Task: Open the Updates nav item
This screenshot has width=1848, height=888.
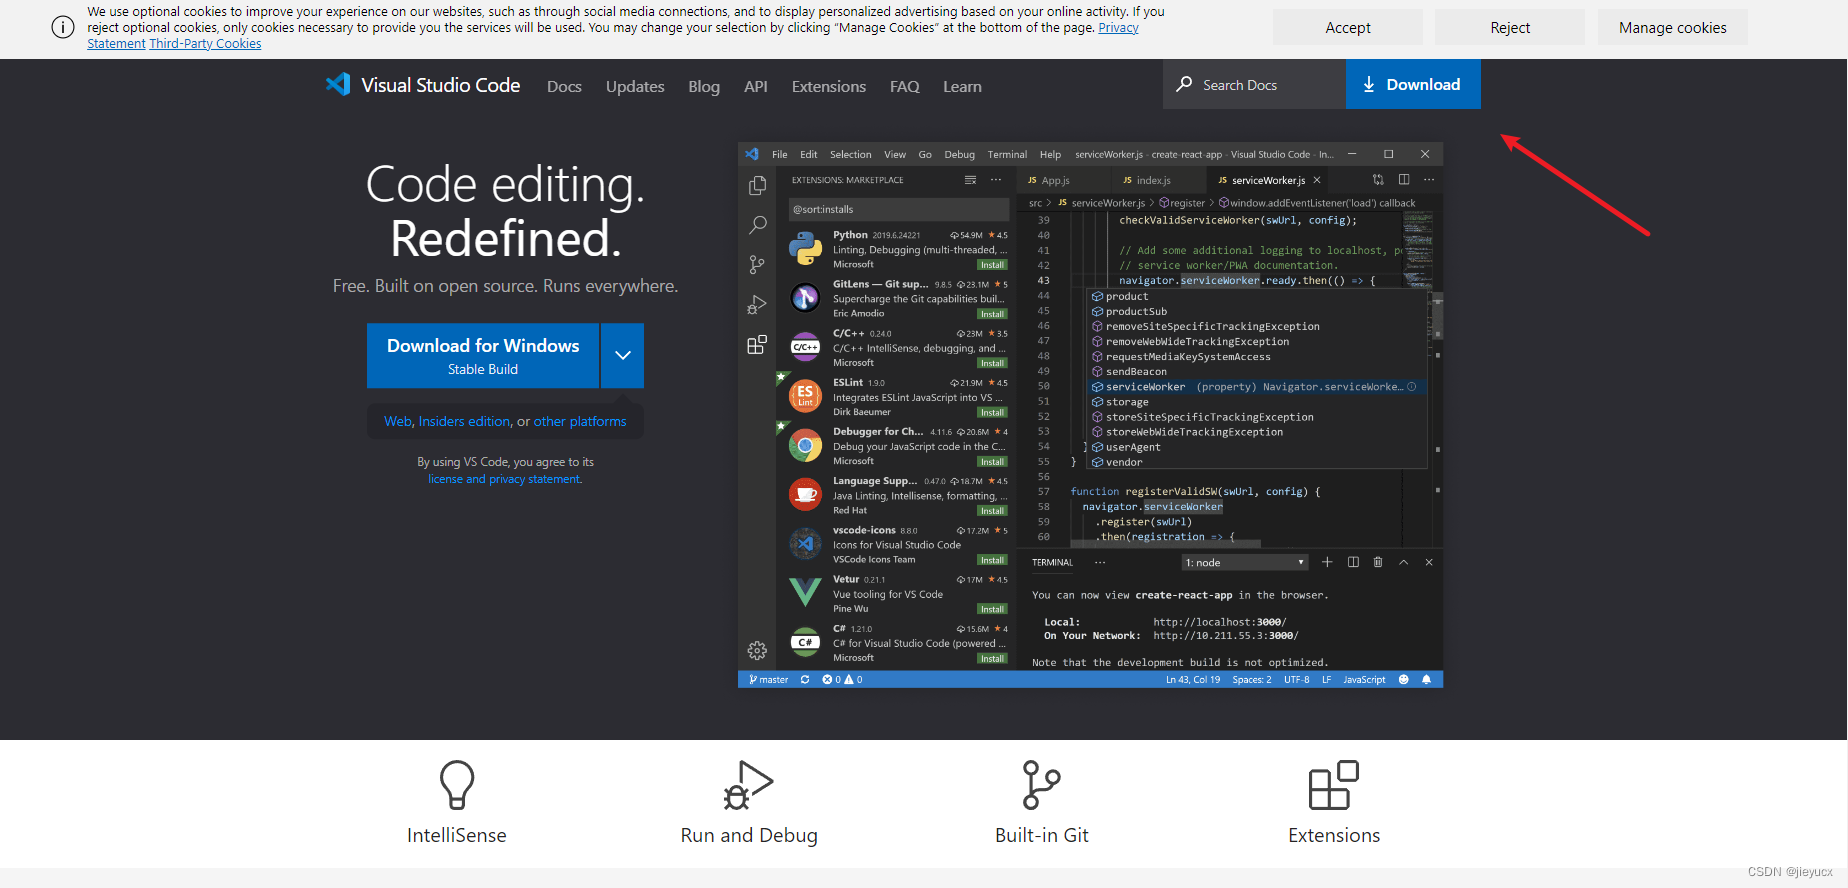Action: [x=635, y=87]
